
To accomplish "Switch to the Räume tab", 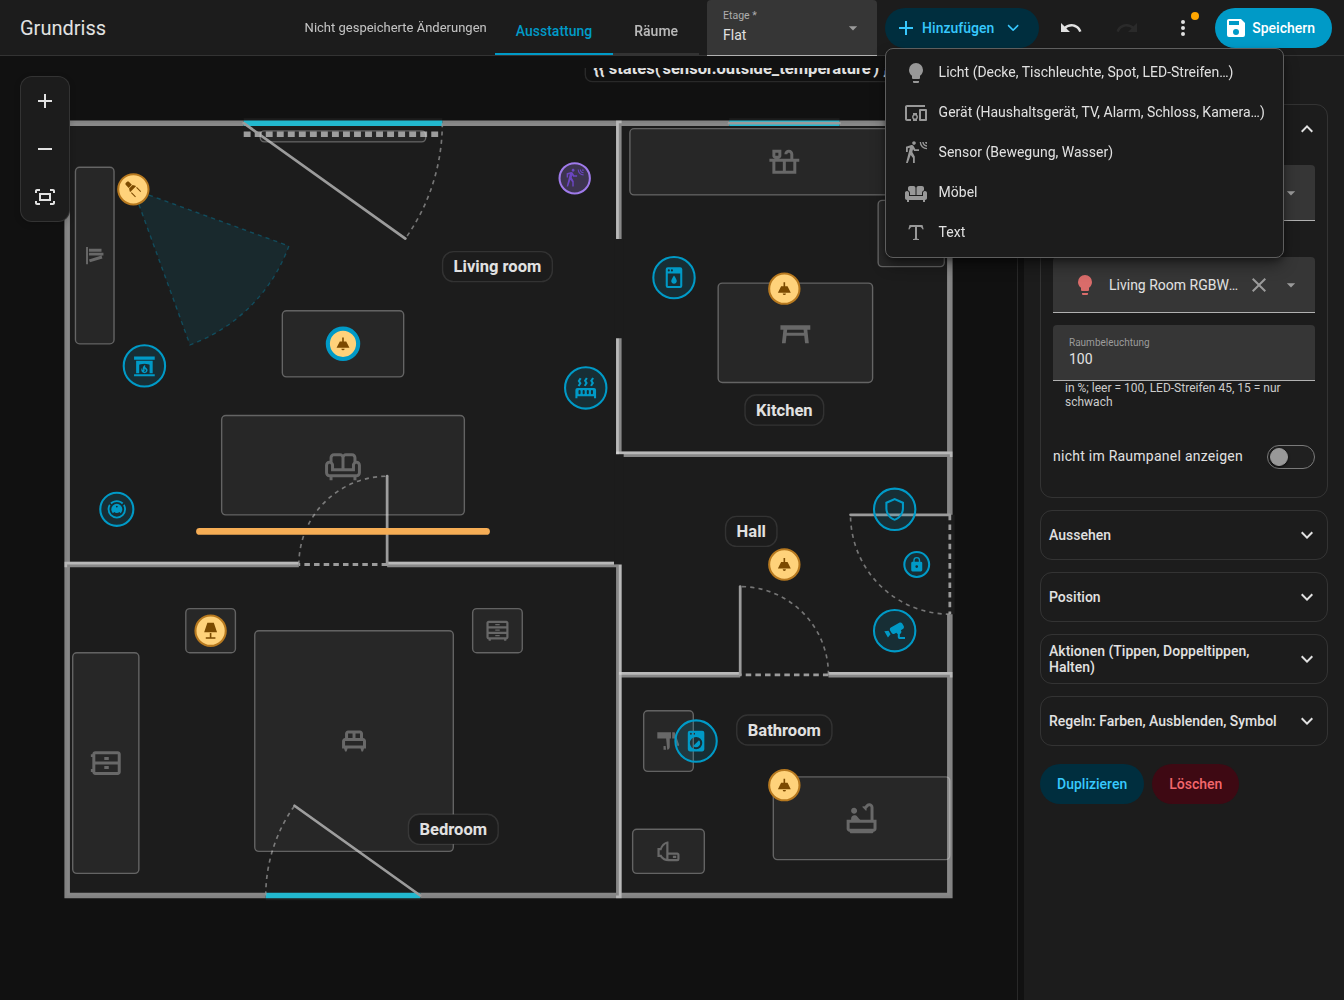I will pyautogui.click(x=656, y=31).
